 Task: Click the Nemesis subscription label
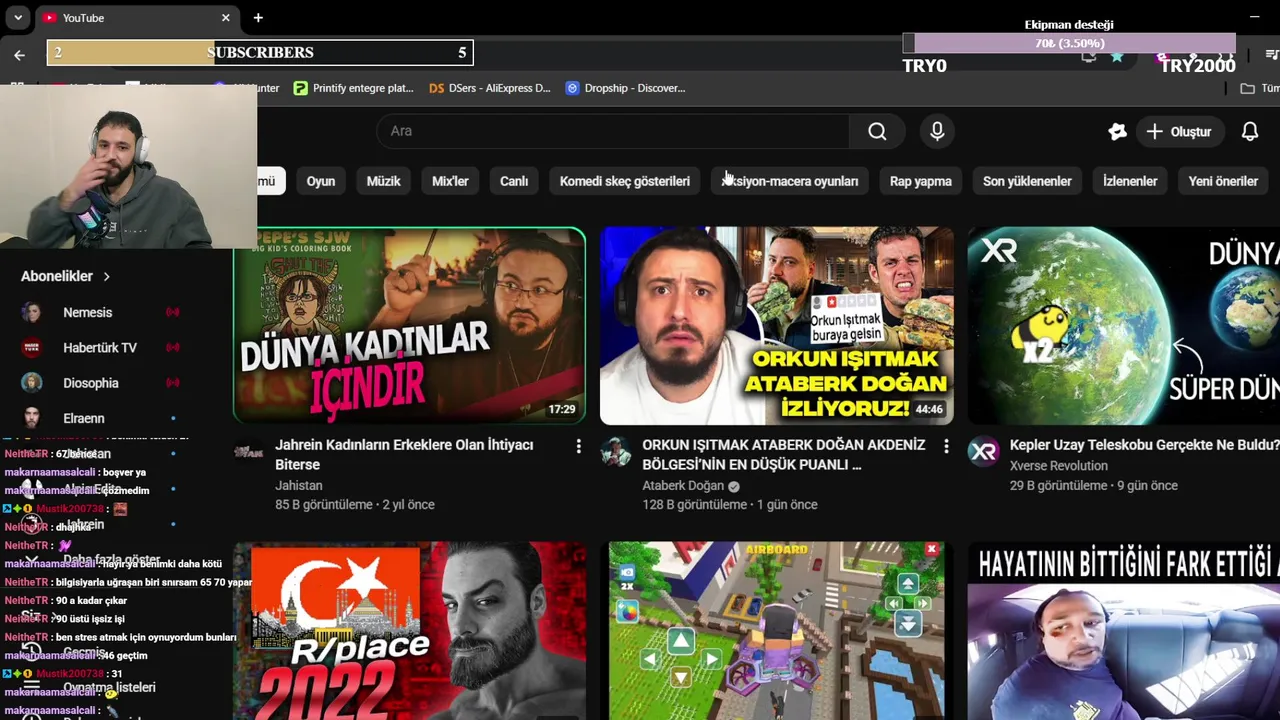[88, 313]
